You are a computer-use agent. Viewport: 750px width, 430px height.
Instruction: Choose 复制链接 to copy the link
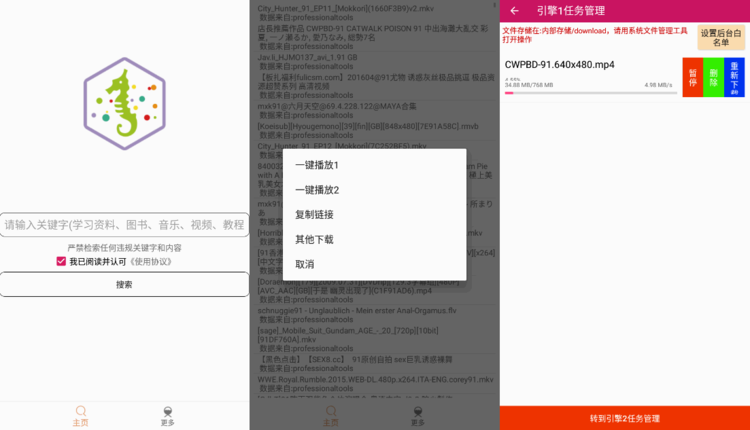pyautogui.click(x=315, y=215)
